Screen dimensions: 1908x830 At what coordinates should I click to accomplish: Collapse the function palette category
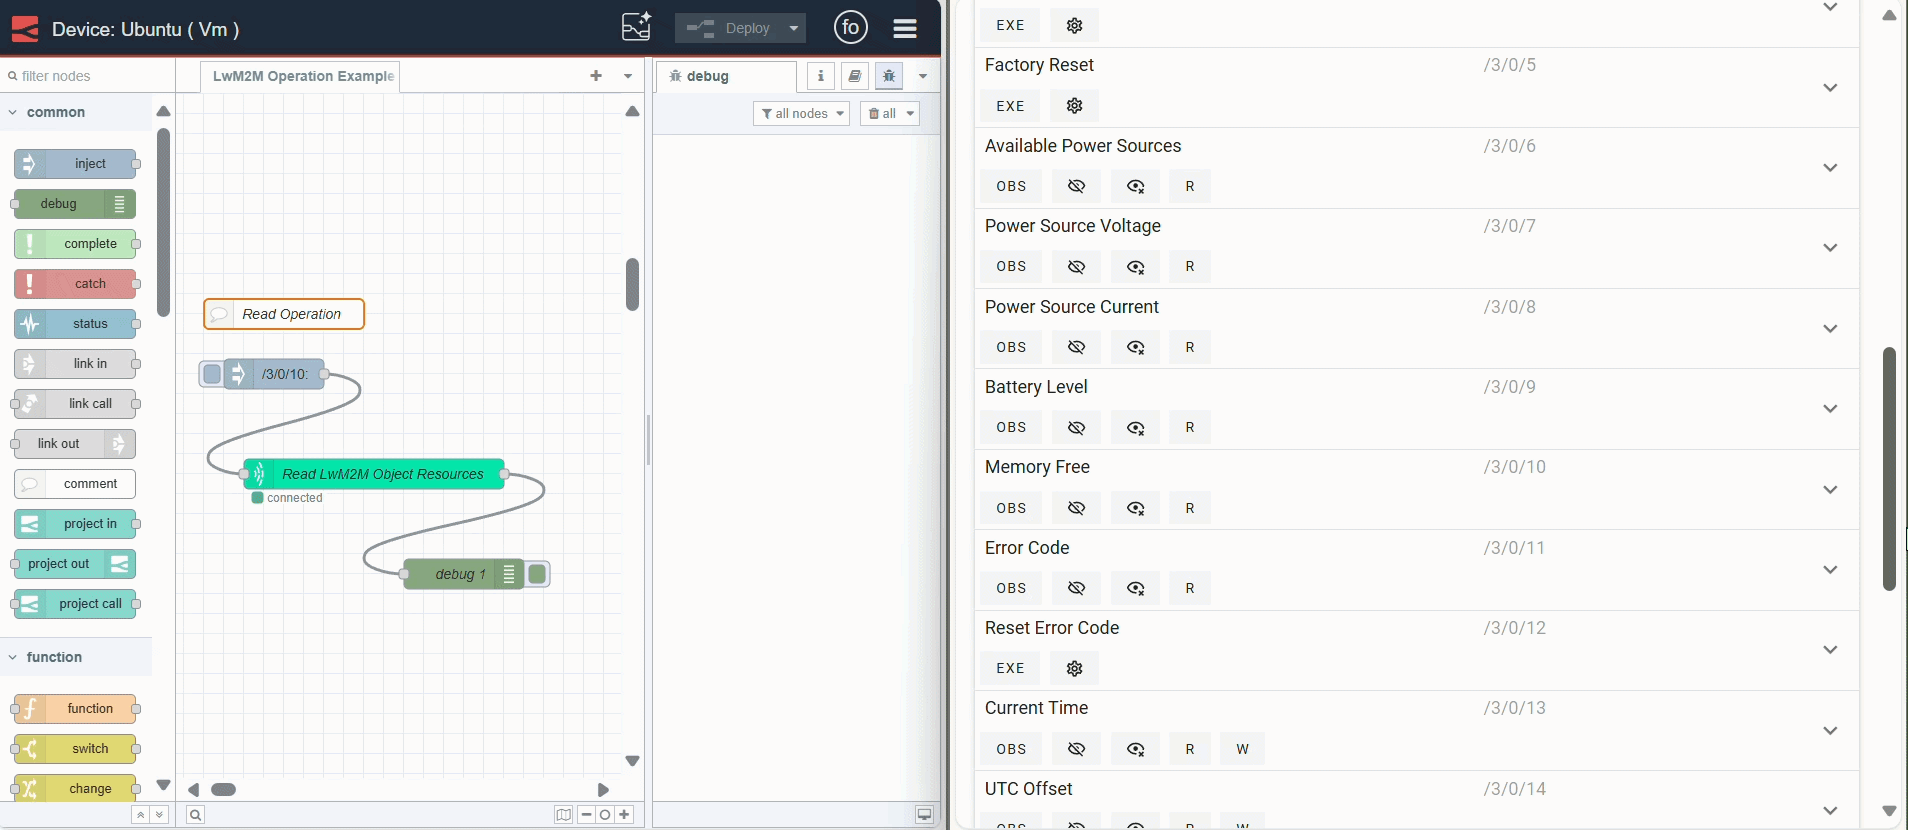[54, 657]
